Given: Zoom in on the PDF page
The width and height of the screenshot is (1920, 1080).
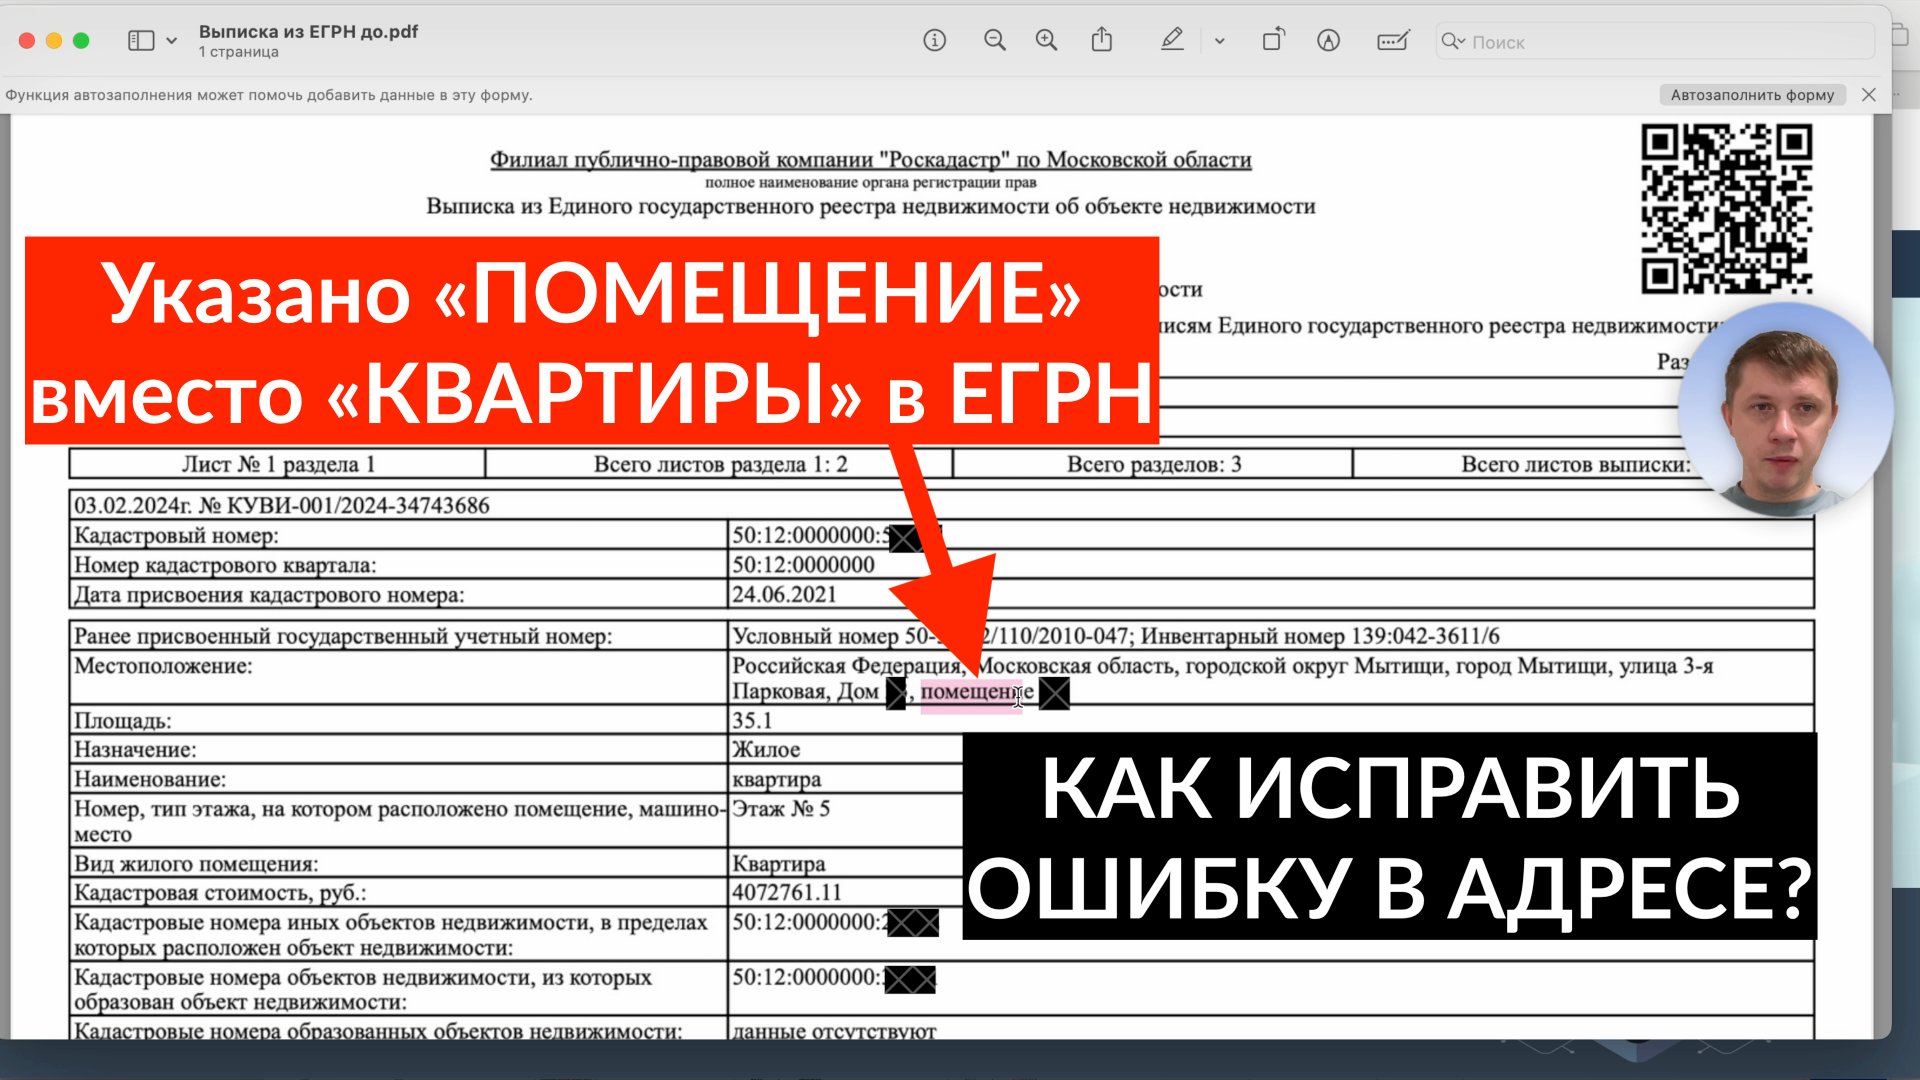Looking at the screenshot, I should [1046, 41].
